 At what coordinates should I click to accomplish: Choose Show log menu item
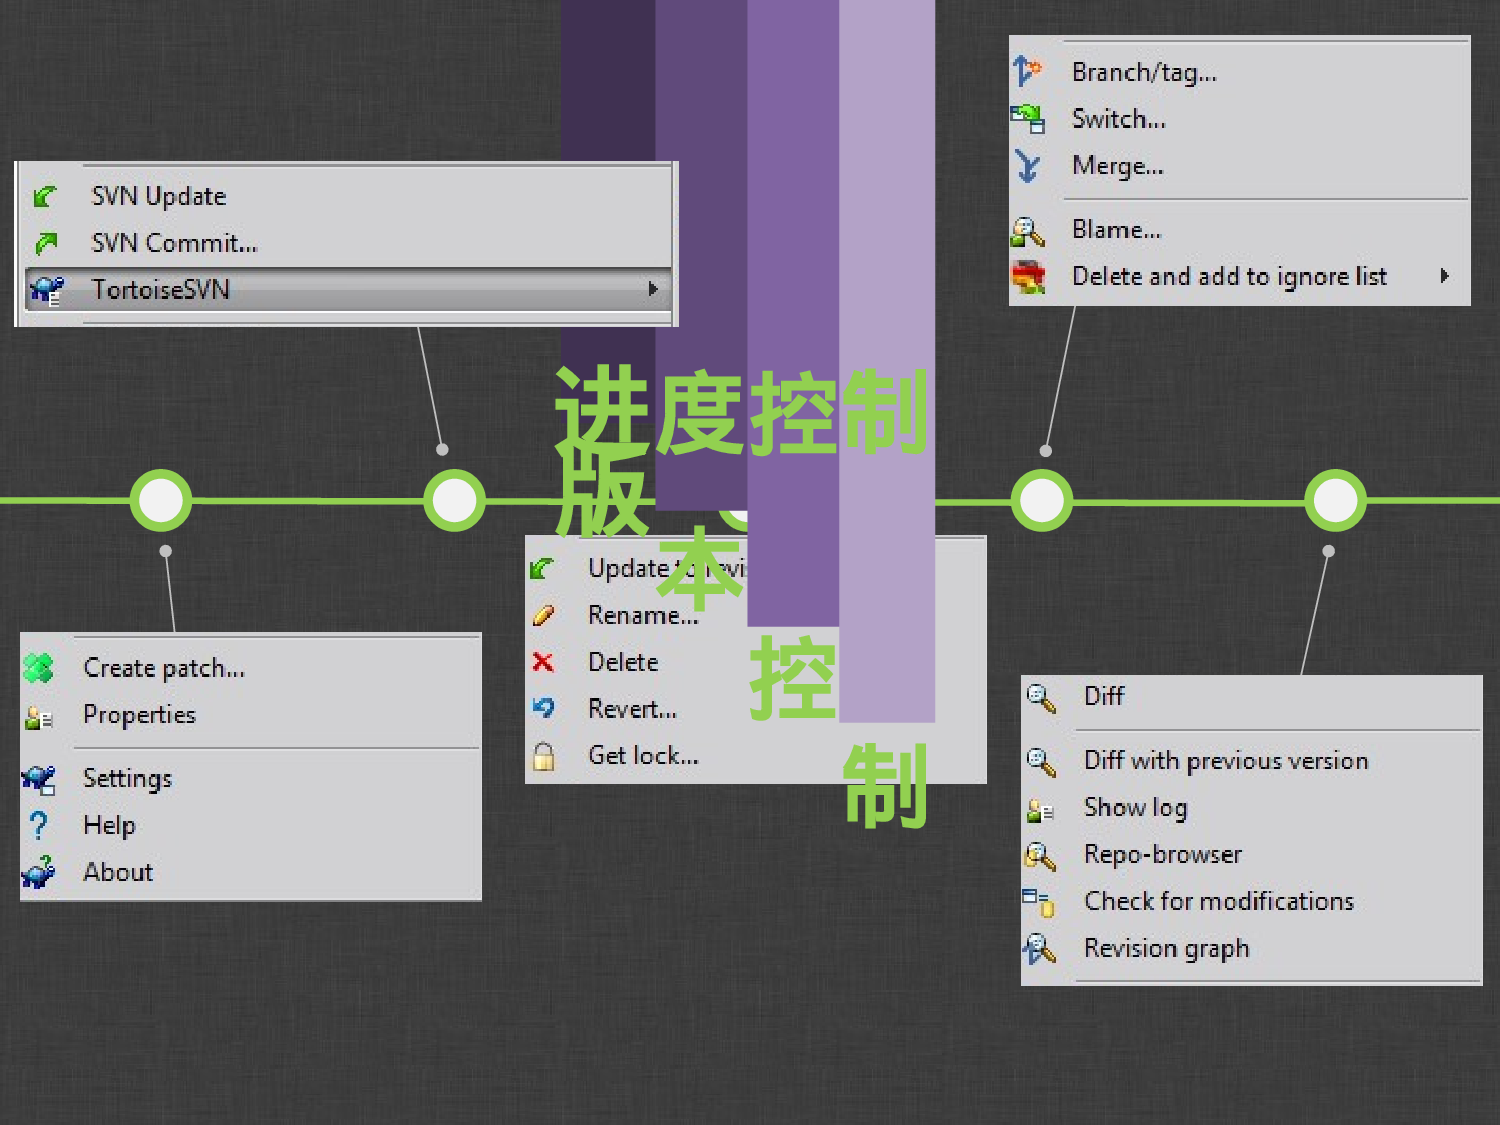[x=1135, y=808]
